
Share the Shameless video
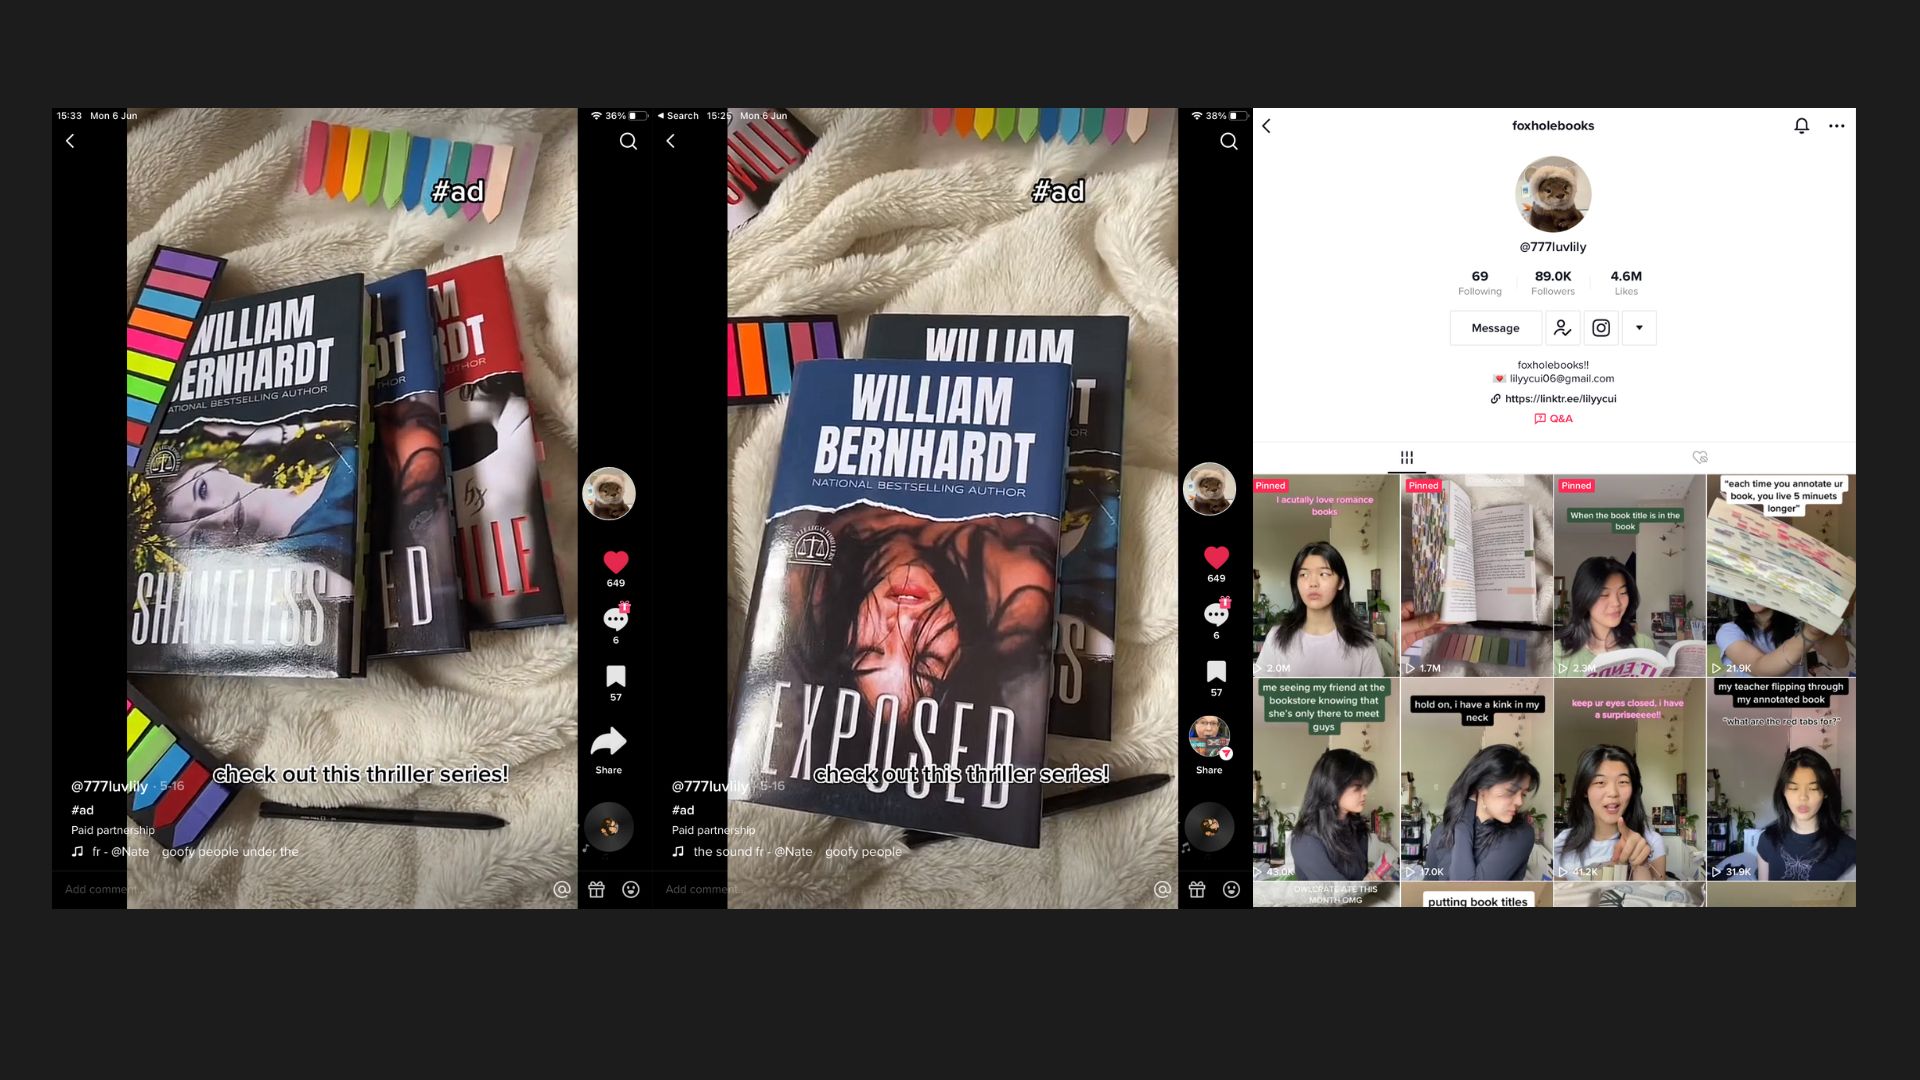(608, 741)
